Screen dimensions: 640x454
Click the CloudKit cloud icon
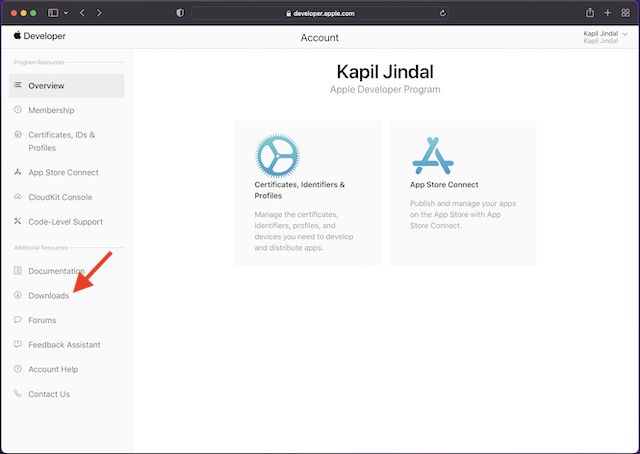tap(18, 196)
